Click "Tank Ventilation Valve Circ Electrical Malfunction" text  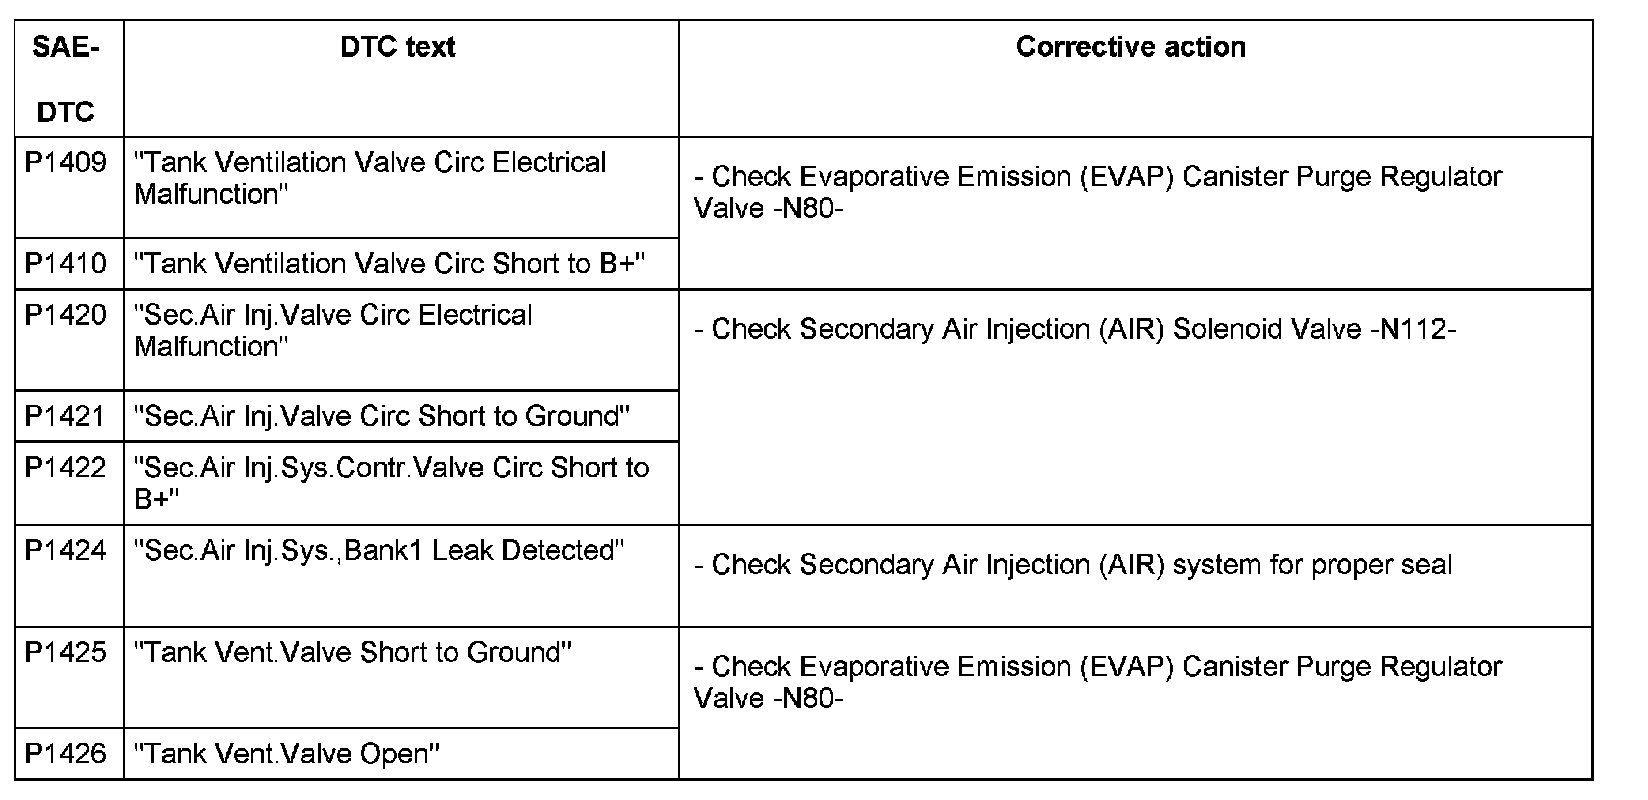(x=370, y=178)
